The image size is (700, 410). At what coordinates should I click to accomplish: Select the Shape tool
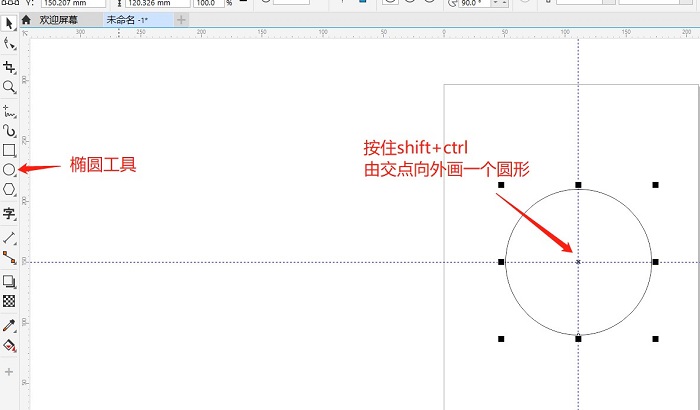(9, 43)
